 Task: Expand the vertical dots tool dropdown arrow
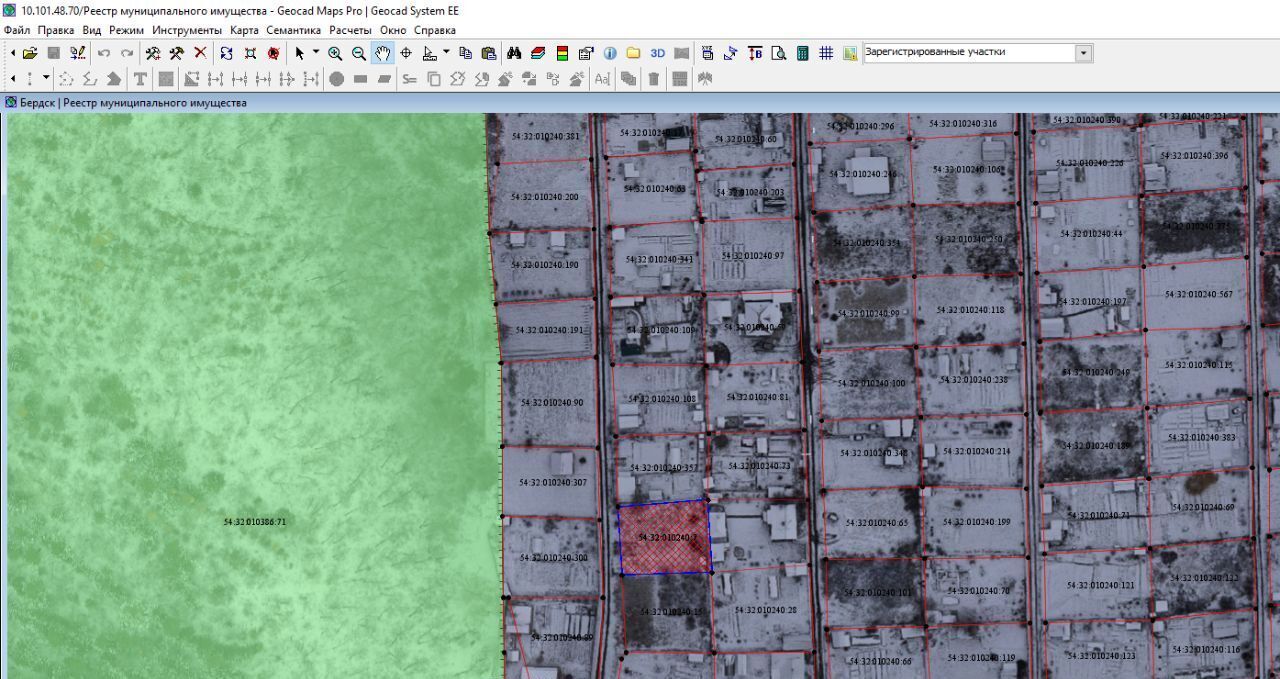point(46,79)
